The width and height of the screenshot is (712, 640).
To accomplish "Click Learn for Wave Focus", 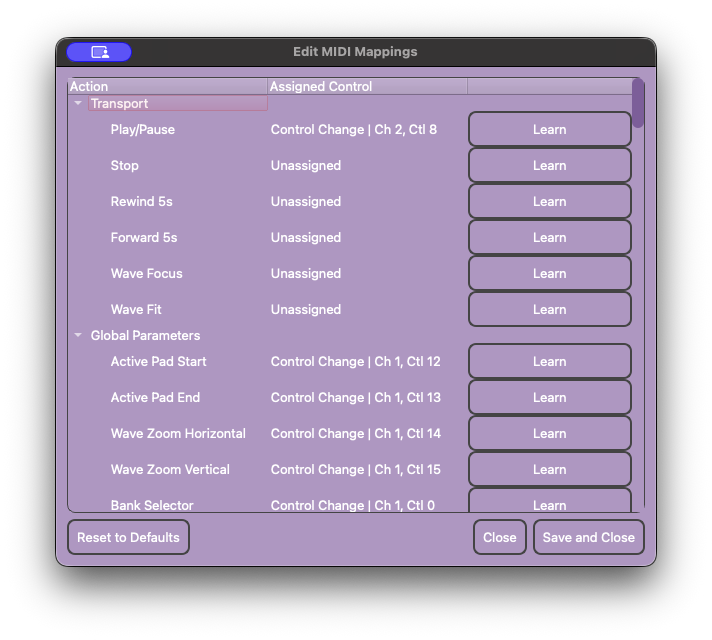I will 549,273.
